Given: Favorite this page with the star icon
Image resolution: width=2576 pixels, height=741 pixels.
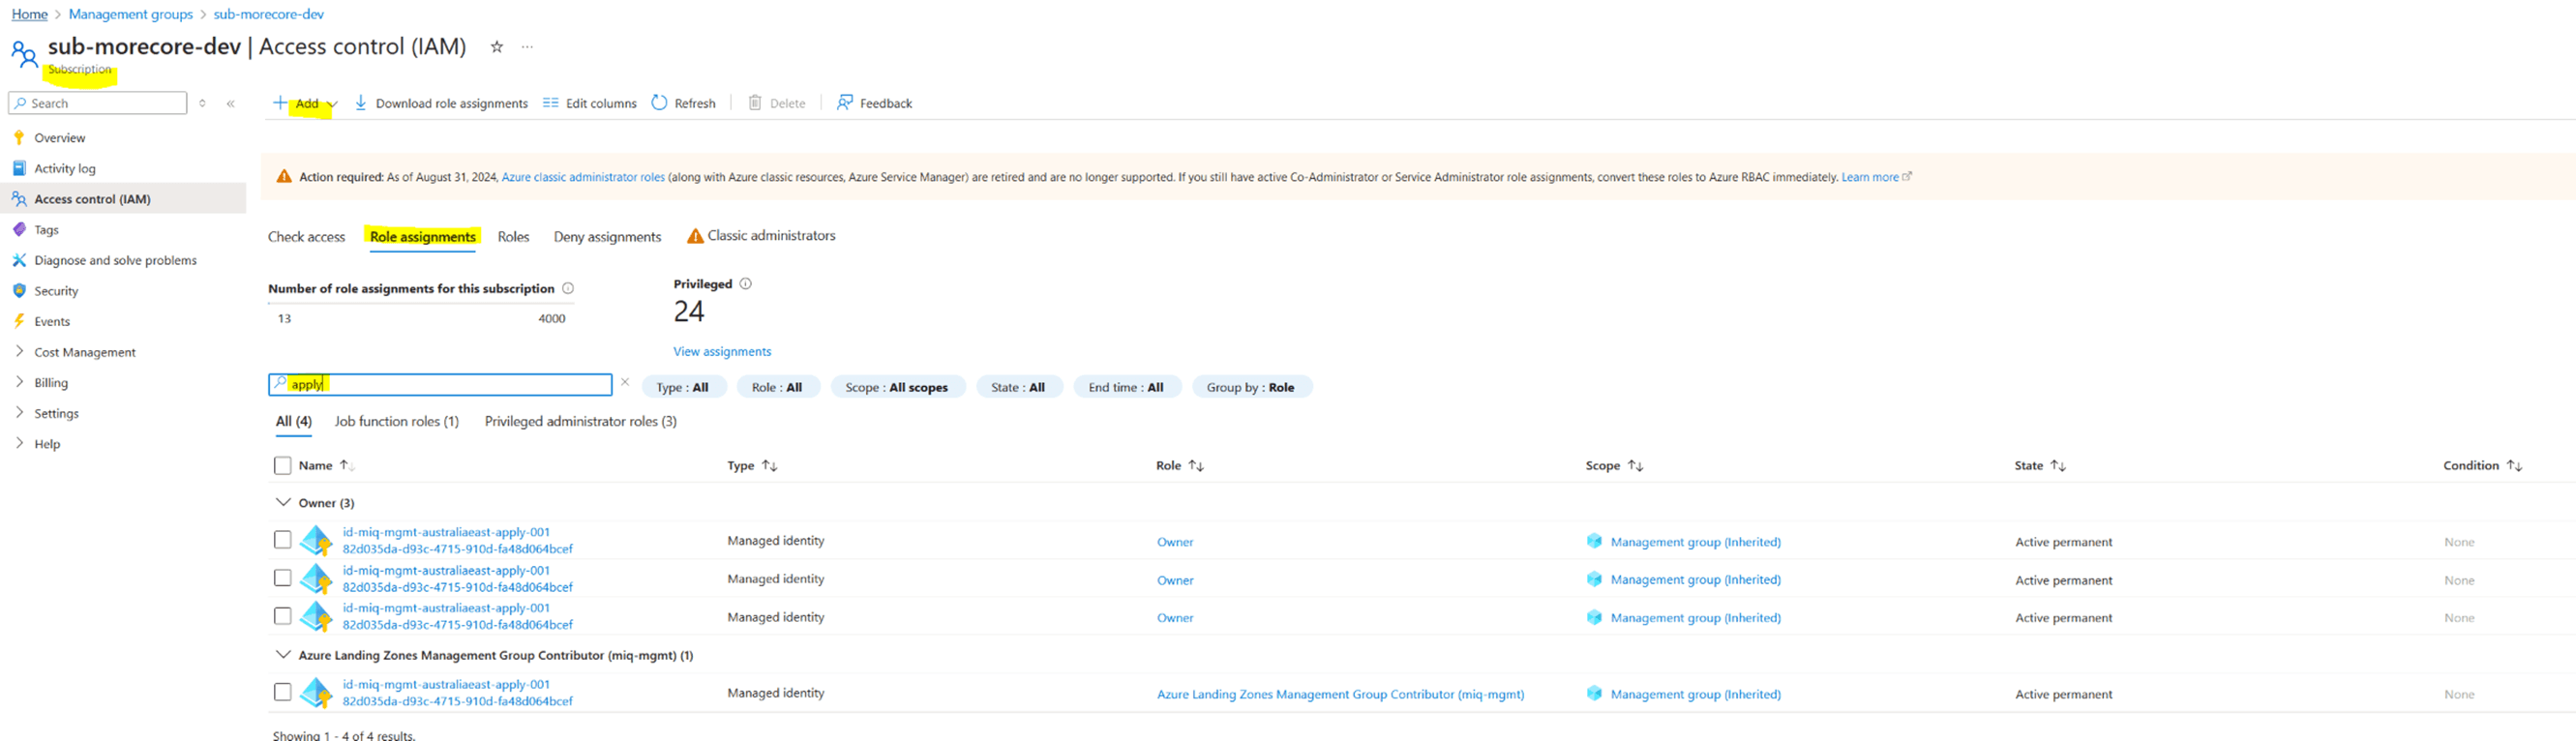Looking at the screenshot, I should point(496,47).
